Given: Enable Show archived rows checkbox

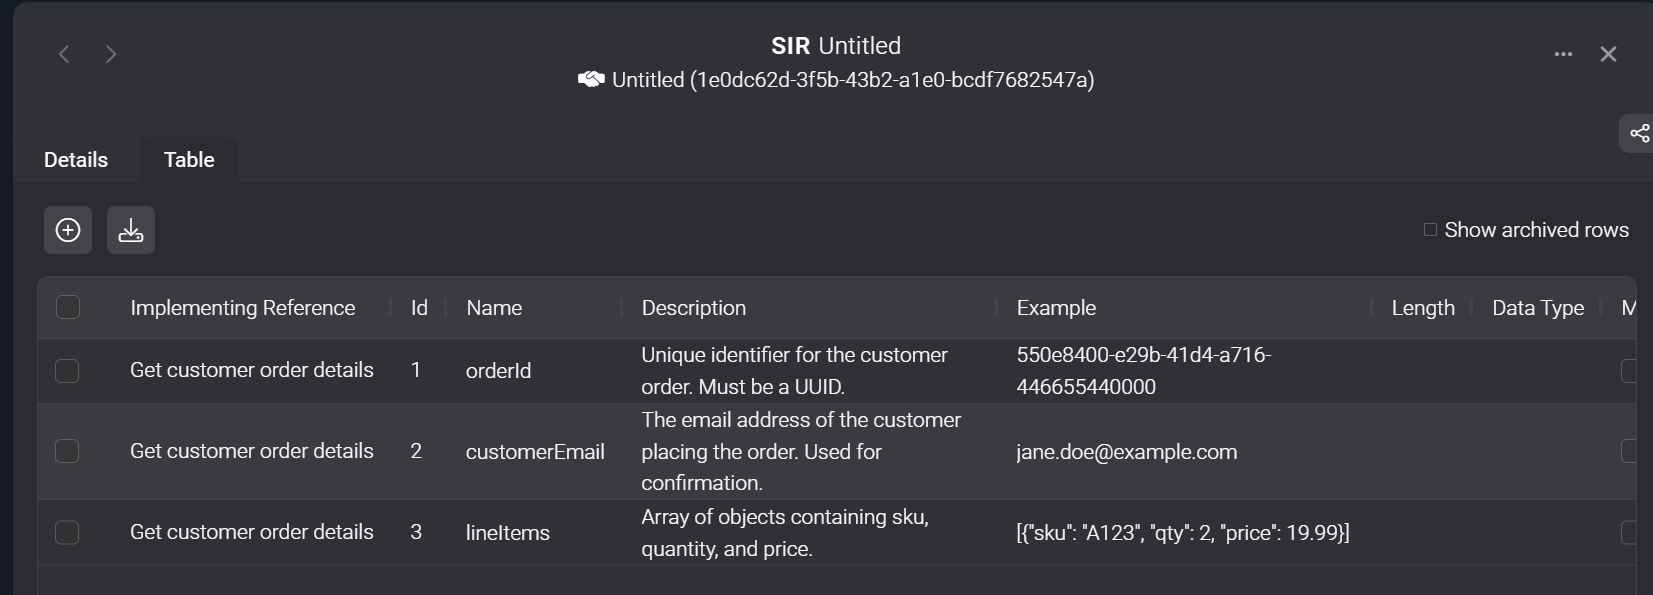Looking at the screenshot, I should pos(1430,230).
